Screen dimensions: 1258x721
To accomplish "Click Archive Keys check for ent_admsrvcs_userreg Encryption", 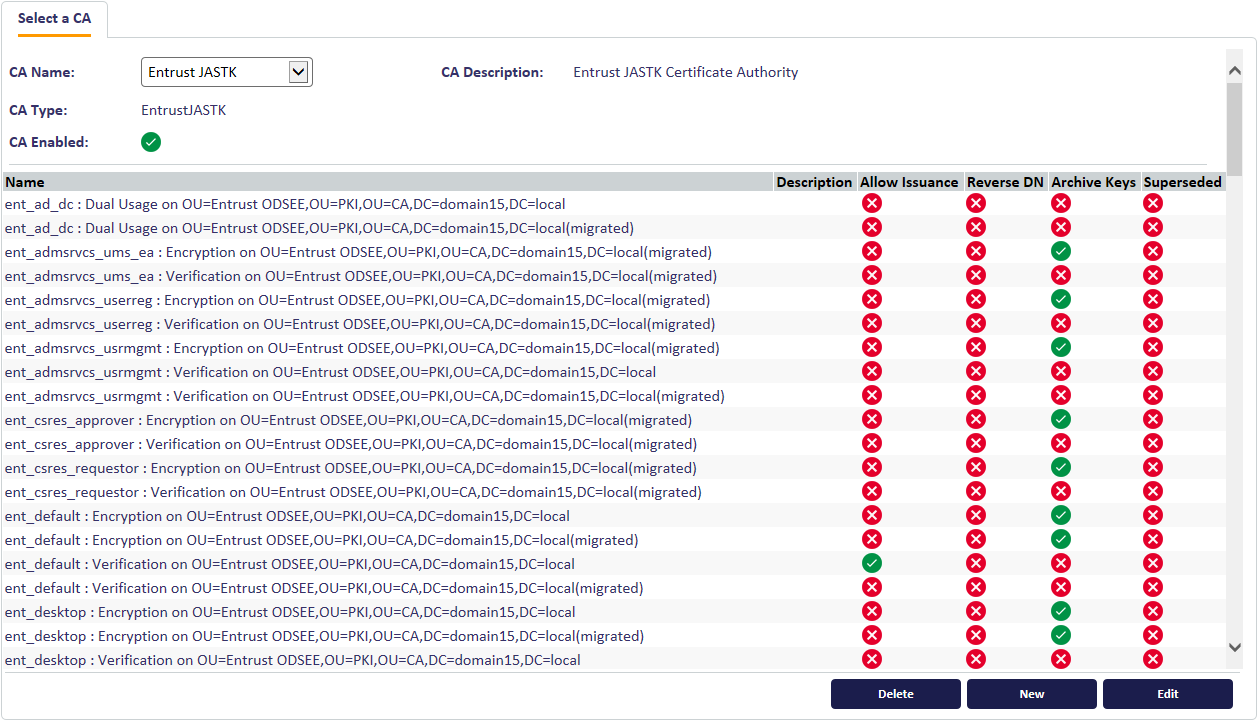I will pyautogui.click(x=1061, y=299).
